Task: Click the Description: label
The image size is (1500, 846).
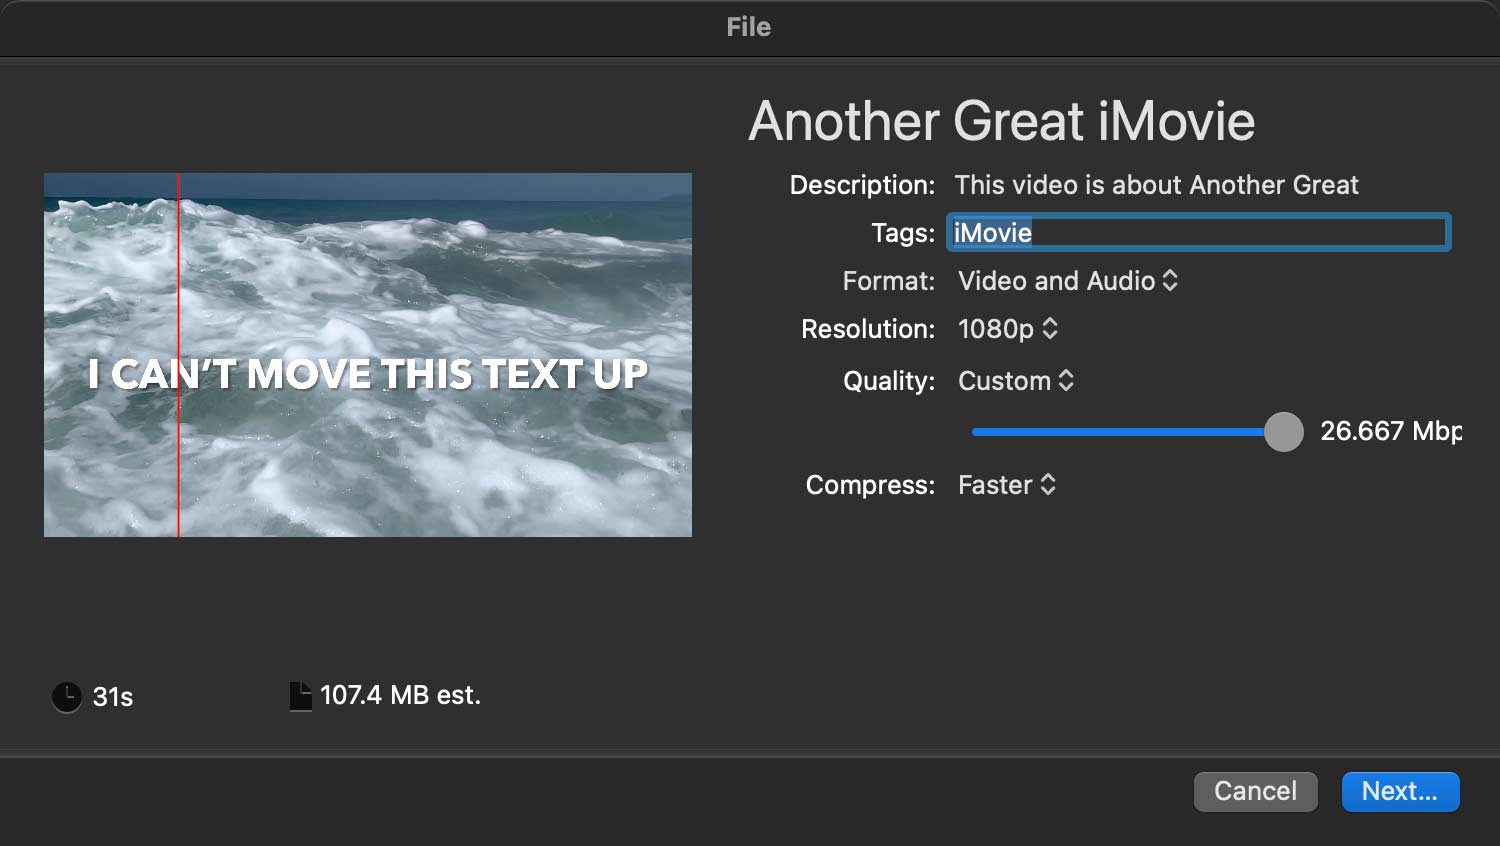Action: 862,185
